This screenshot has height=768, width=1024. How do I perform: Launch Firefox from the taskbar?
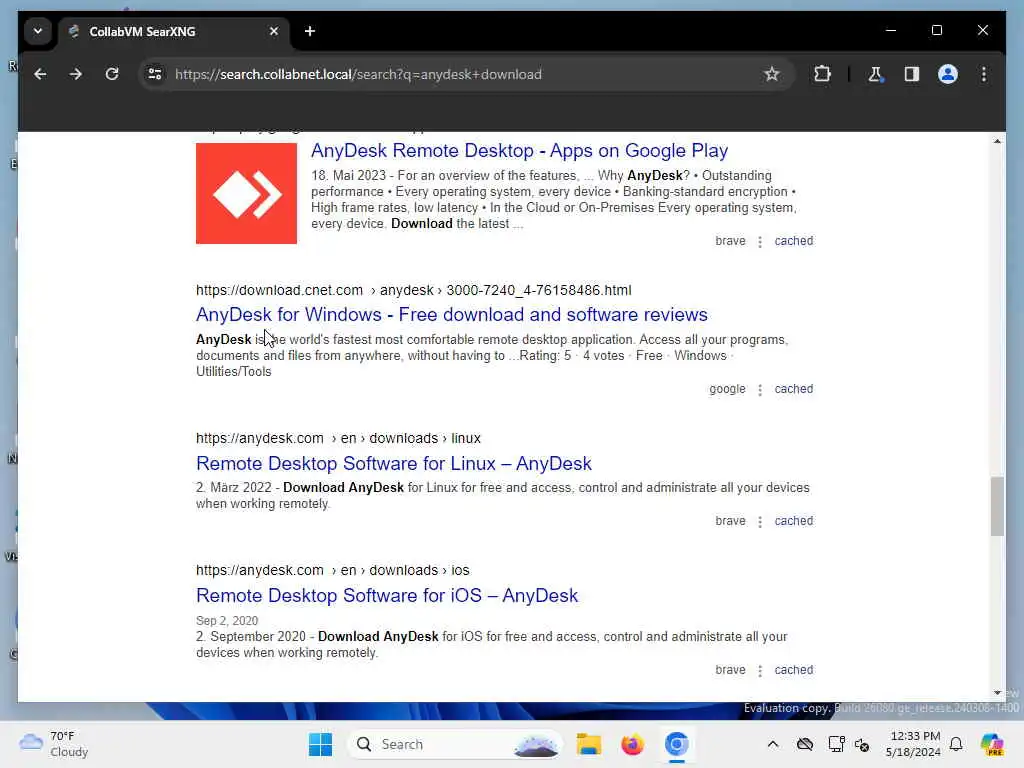point(632,744)
